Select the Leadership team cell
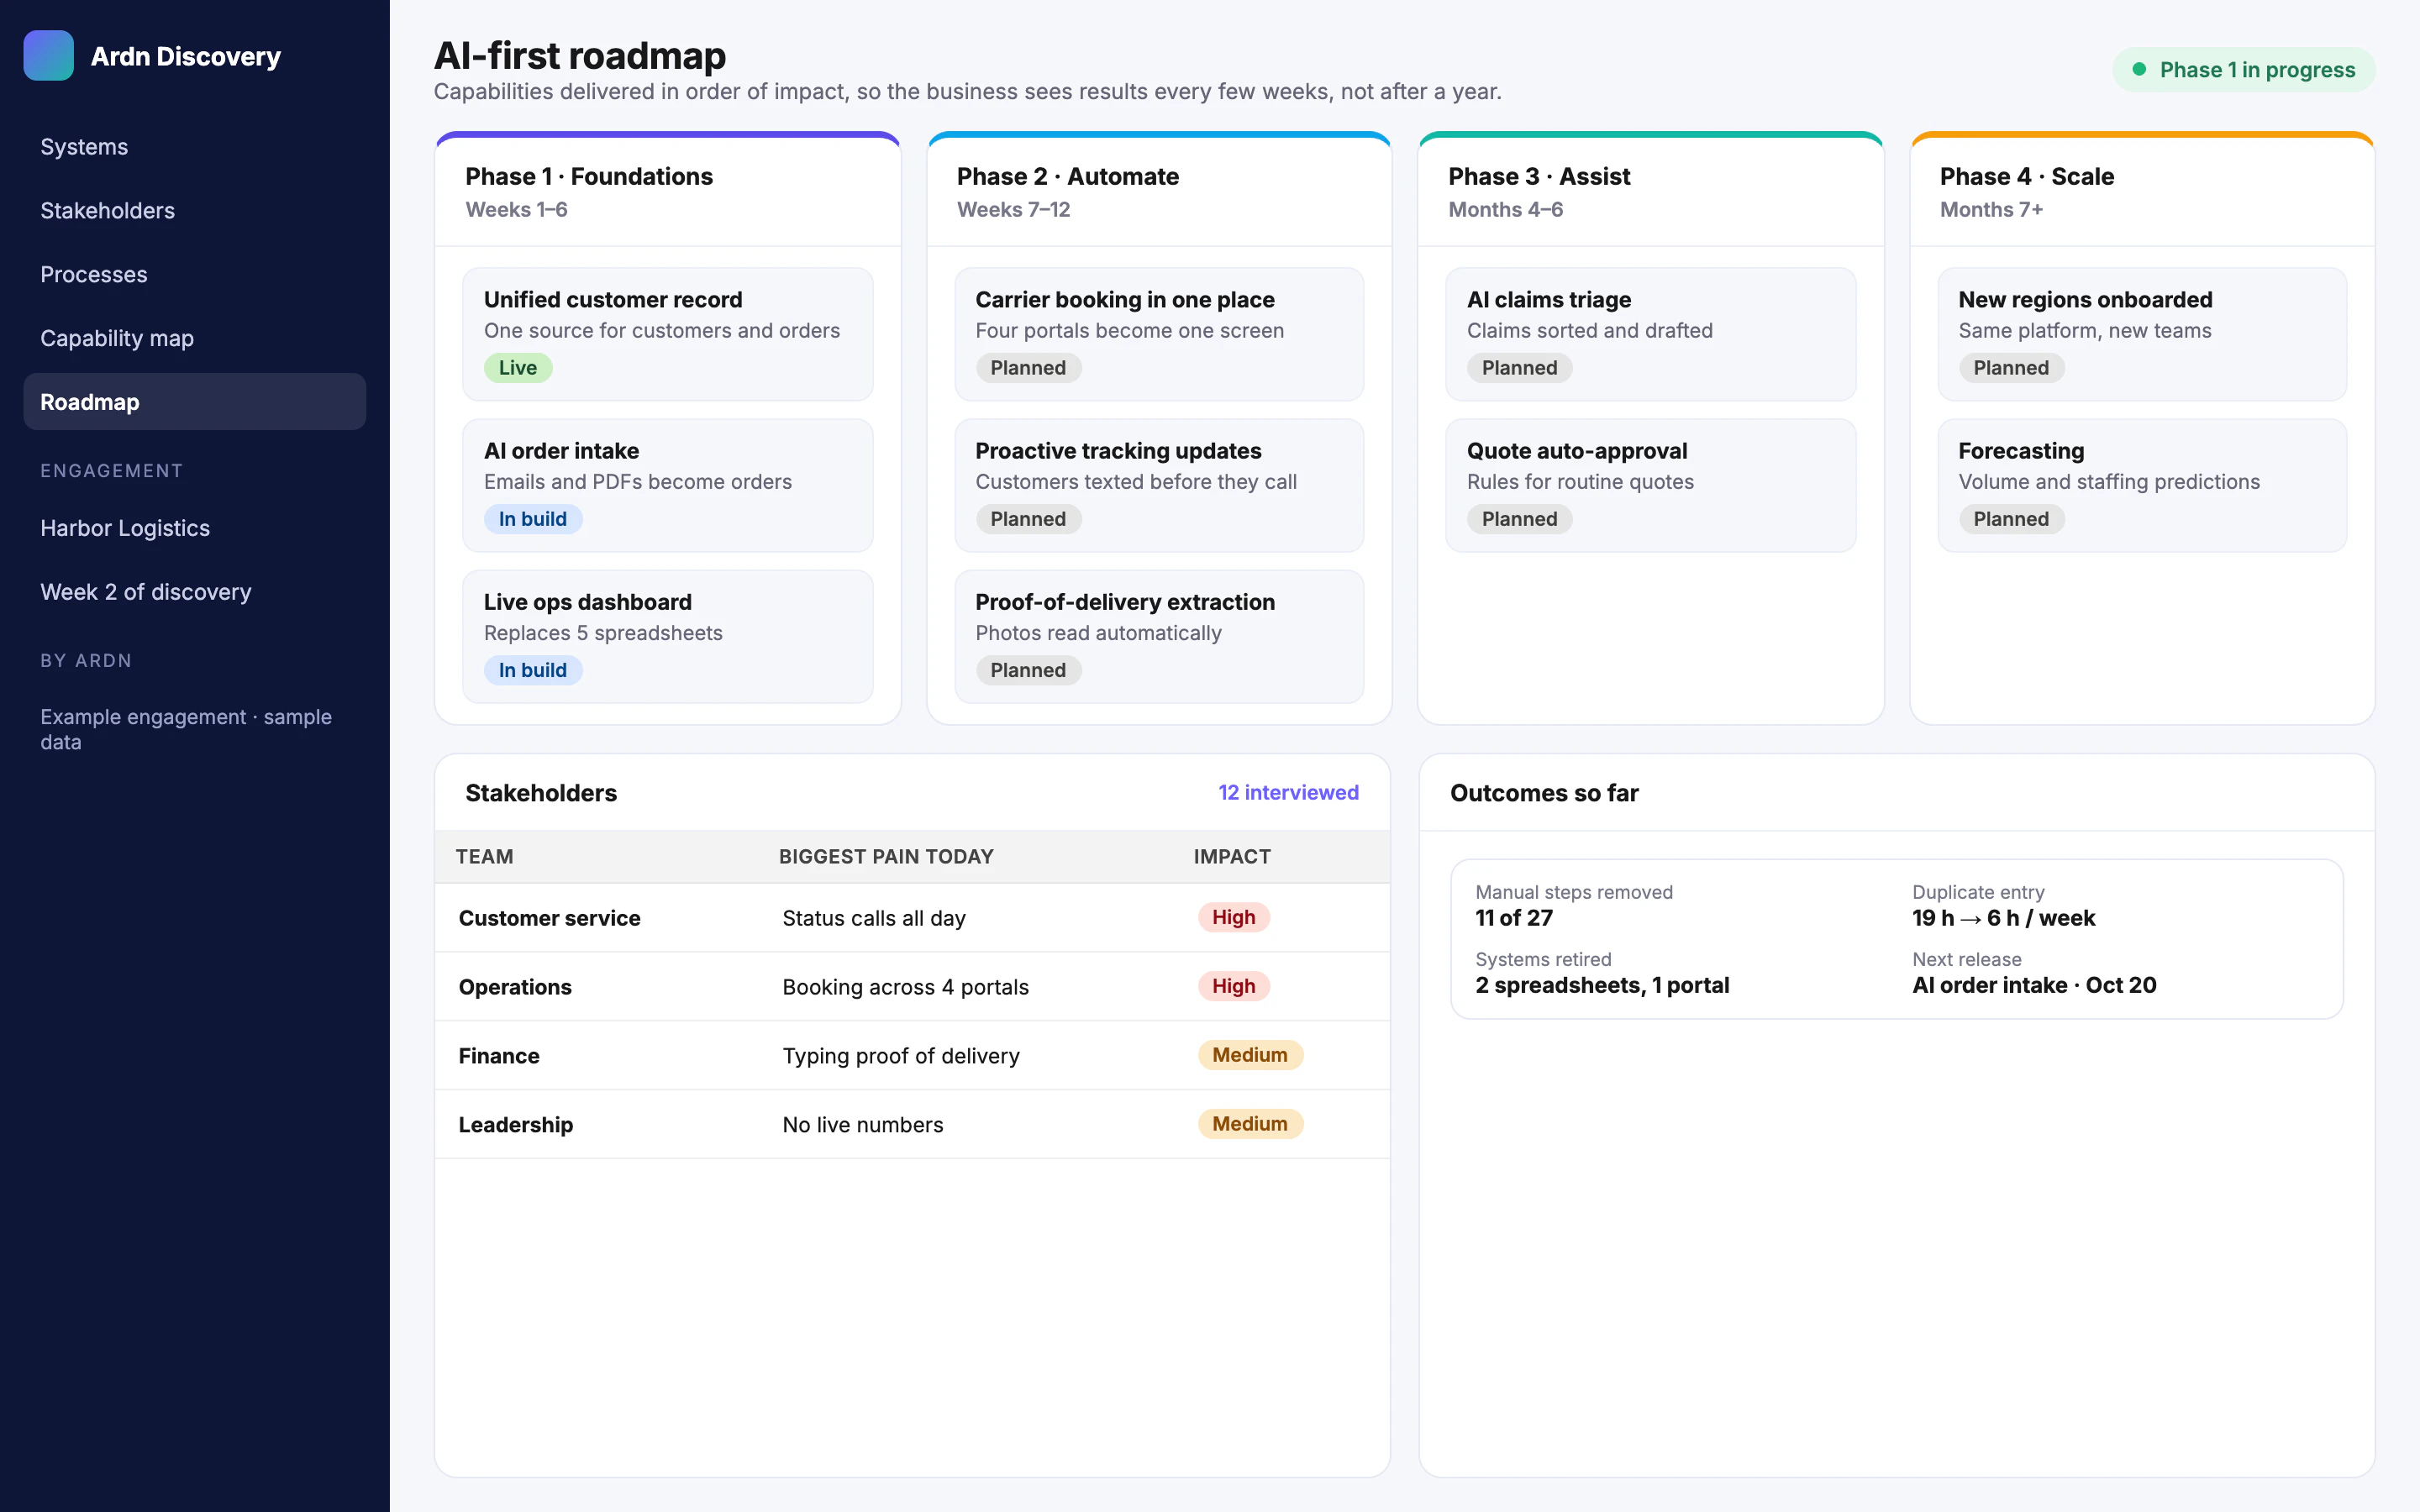This screenshot has width=2420, height=1512. tap(516, 1125)
